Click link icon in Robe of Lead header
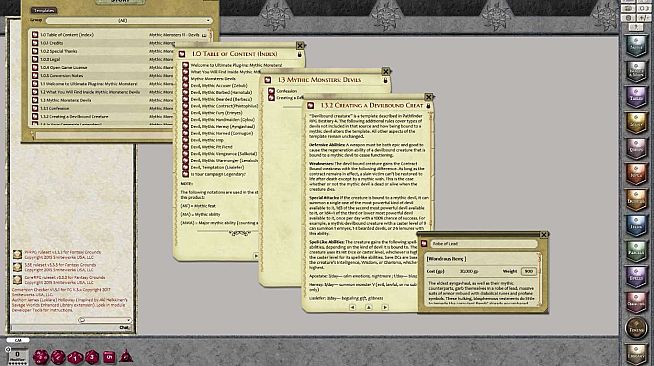654x366 pixels. [424, 243]
